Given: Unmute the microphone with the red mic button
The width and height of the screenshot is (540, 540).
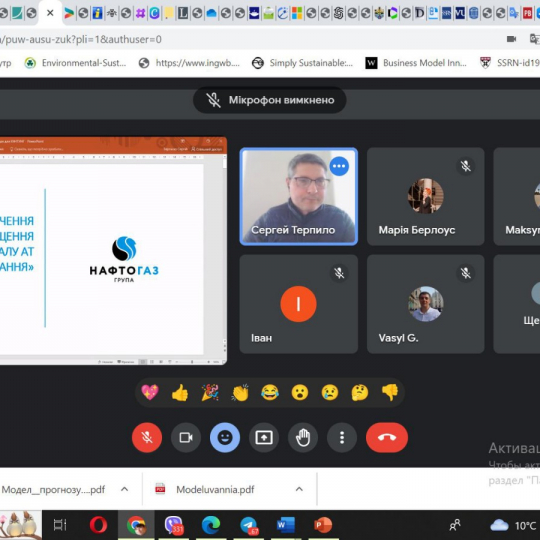Looking at the screenshot, I should tap(147, 437).
